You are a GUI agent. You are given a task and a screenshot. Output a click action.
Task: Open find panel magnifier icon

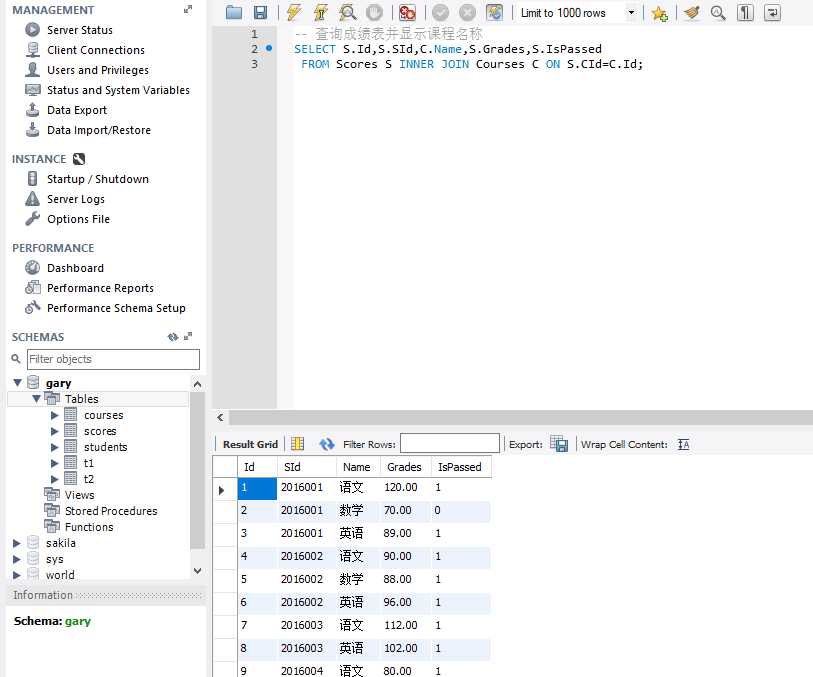click(x=718, y=12)
